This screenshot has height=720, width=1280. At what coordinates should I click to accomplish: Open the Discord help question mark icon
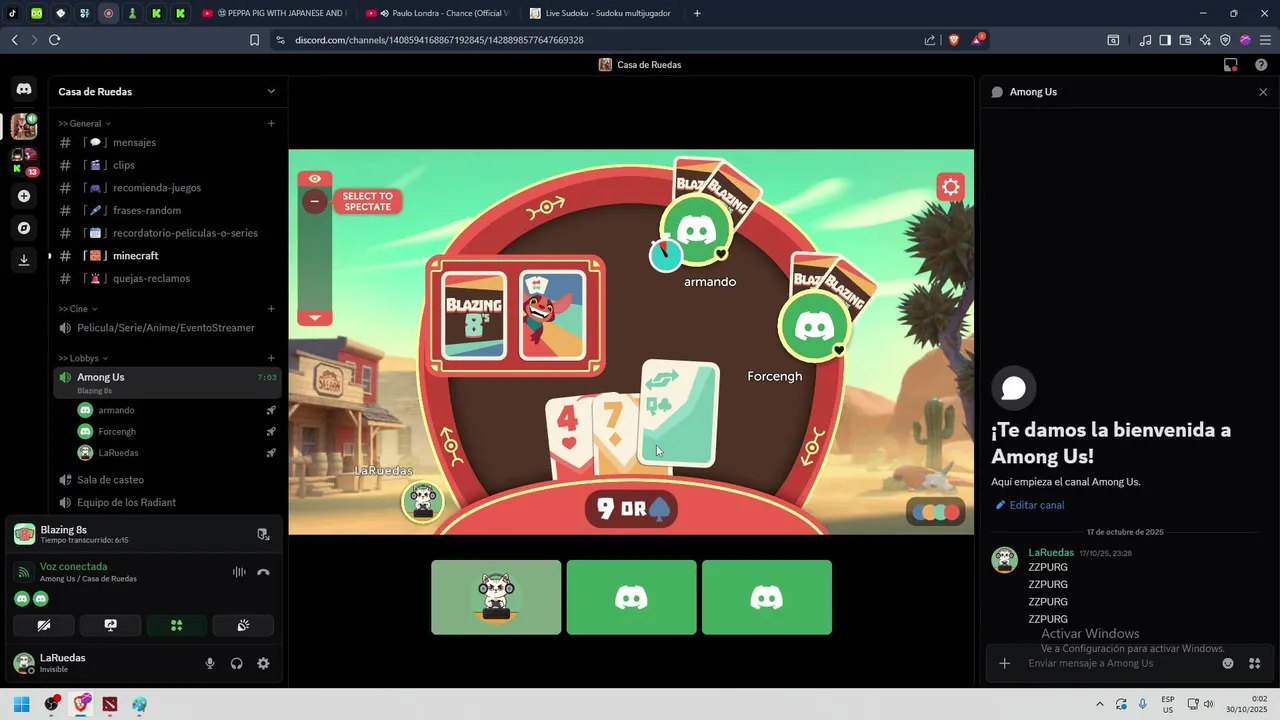pos(1261,65)
